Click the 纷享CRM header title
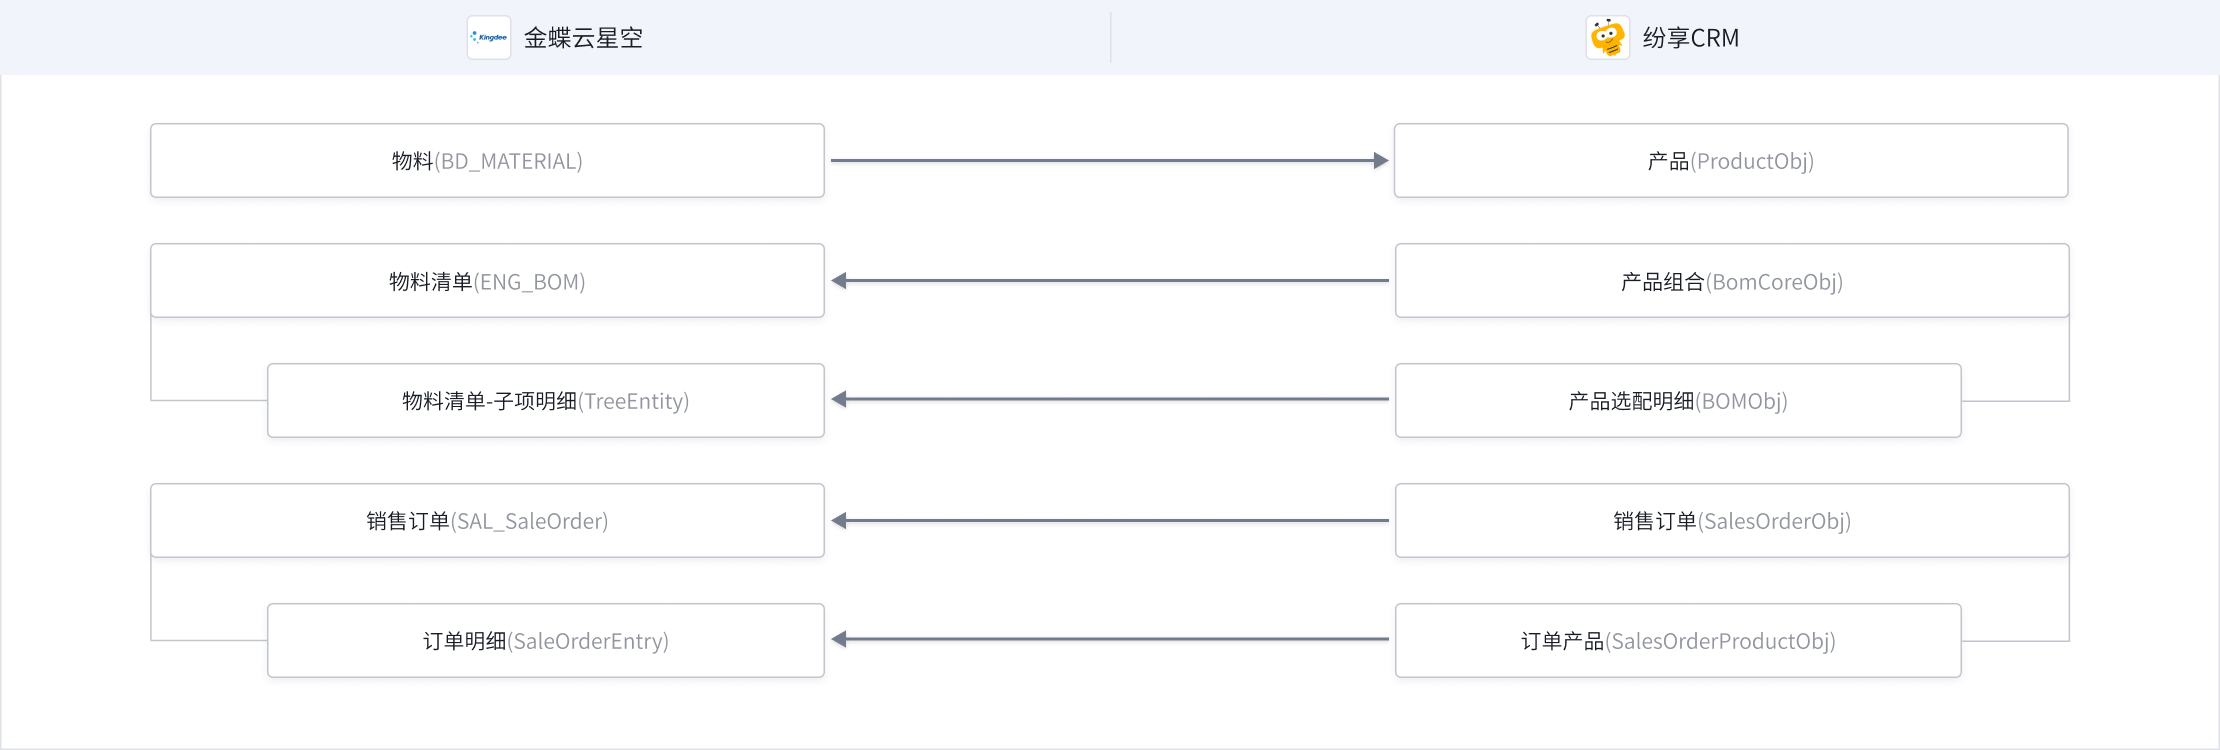The width and height of the screenshot is (2220, 750). click(x=1690, y=38)
